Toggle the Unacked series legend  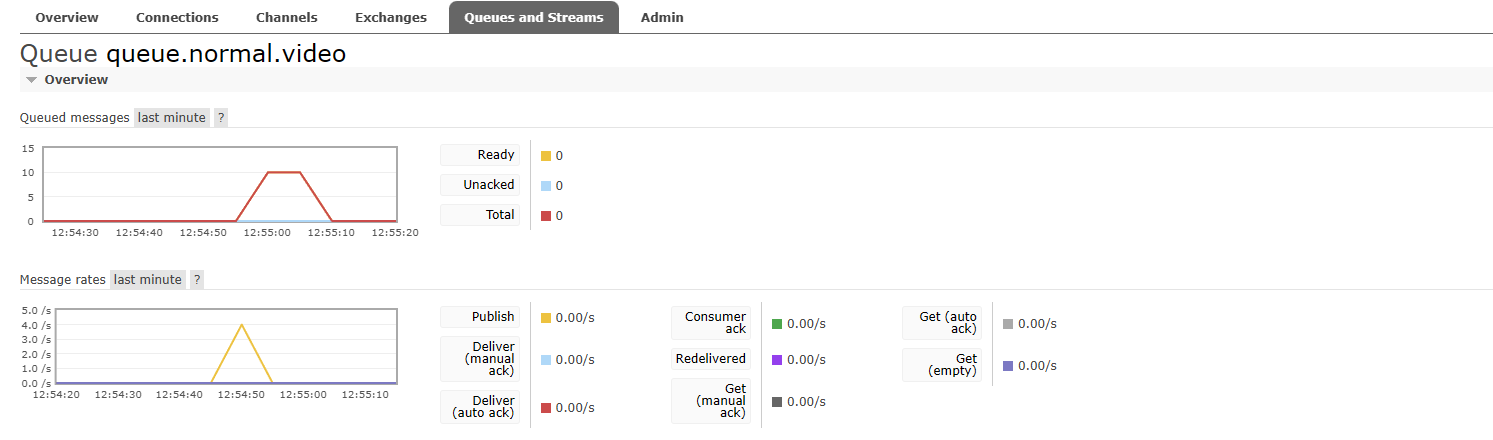(480, 185)
